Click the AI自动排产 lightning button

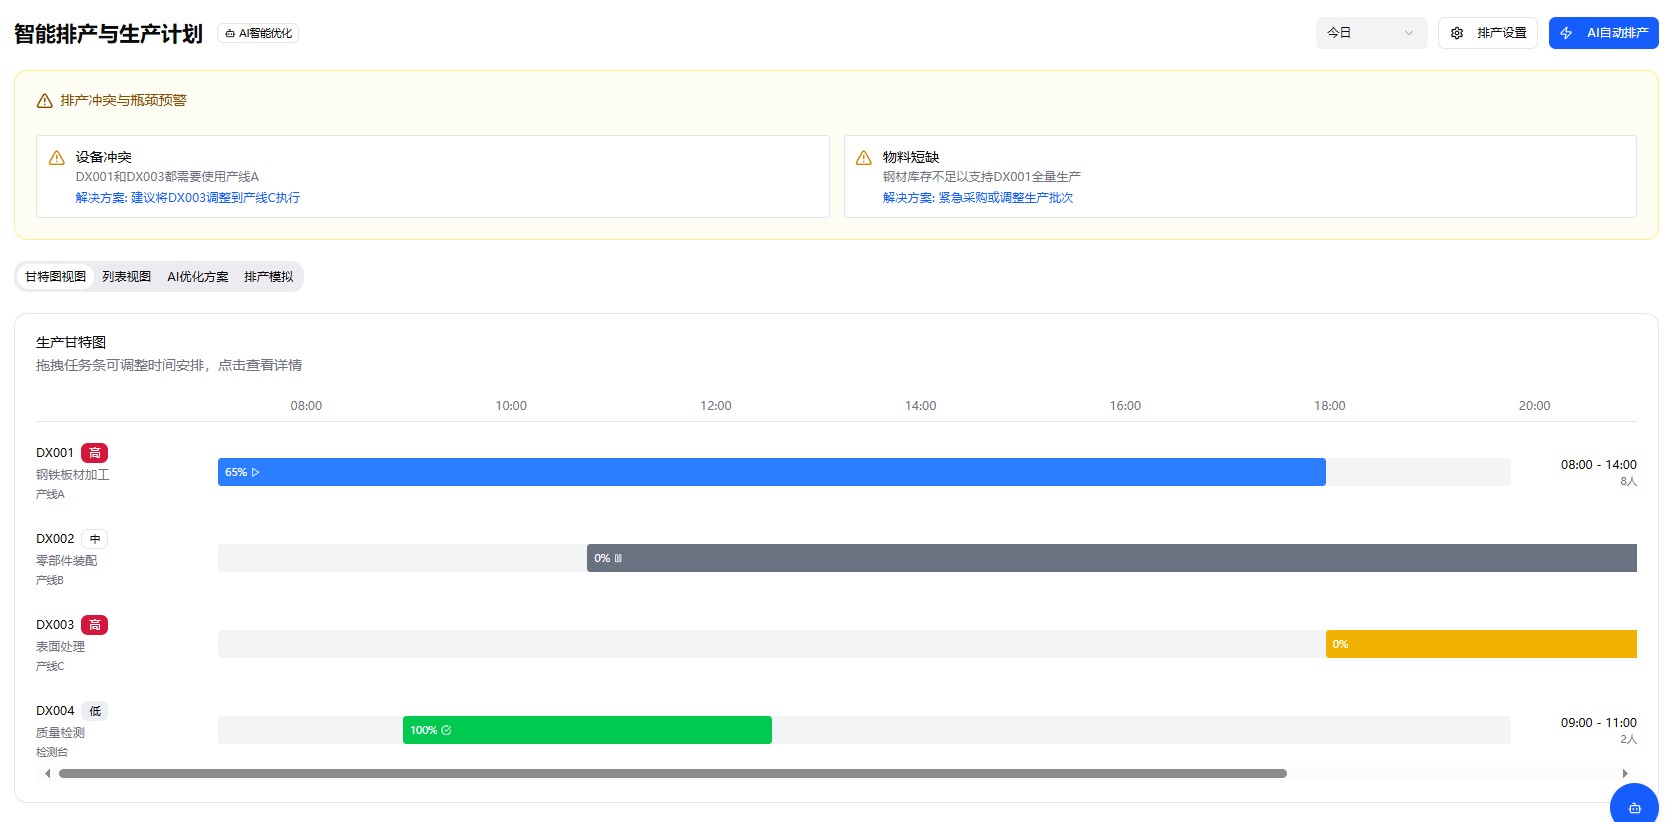[x=1603, y=33]
